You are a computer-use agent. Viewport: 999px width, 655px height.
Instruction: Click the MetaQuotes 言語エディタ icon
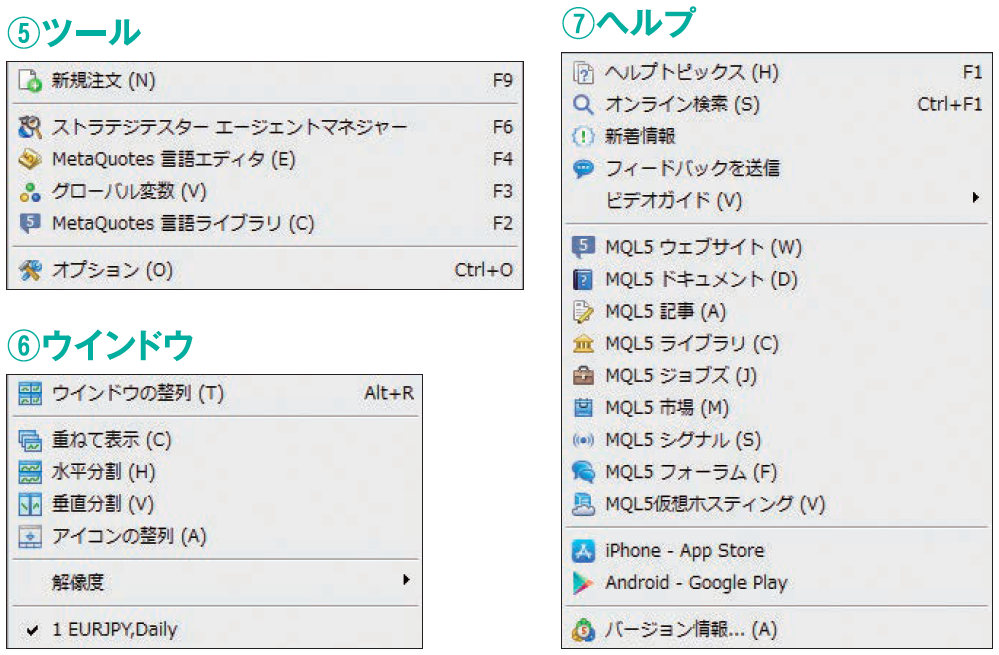[x=30, y=159]
